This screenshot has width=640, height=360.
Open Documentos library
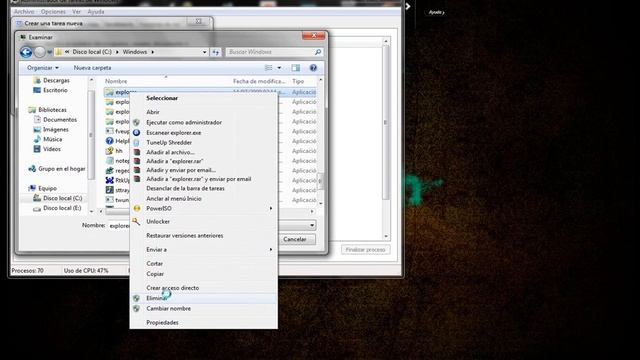pos(60,120)
